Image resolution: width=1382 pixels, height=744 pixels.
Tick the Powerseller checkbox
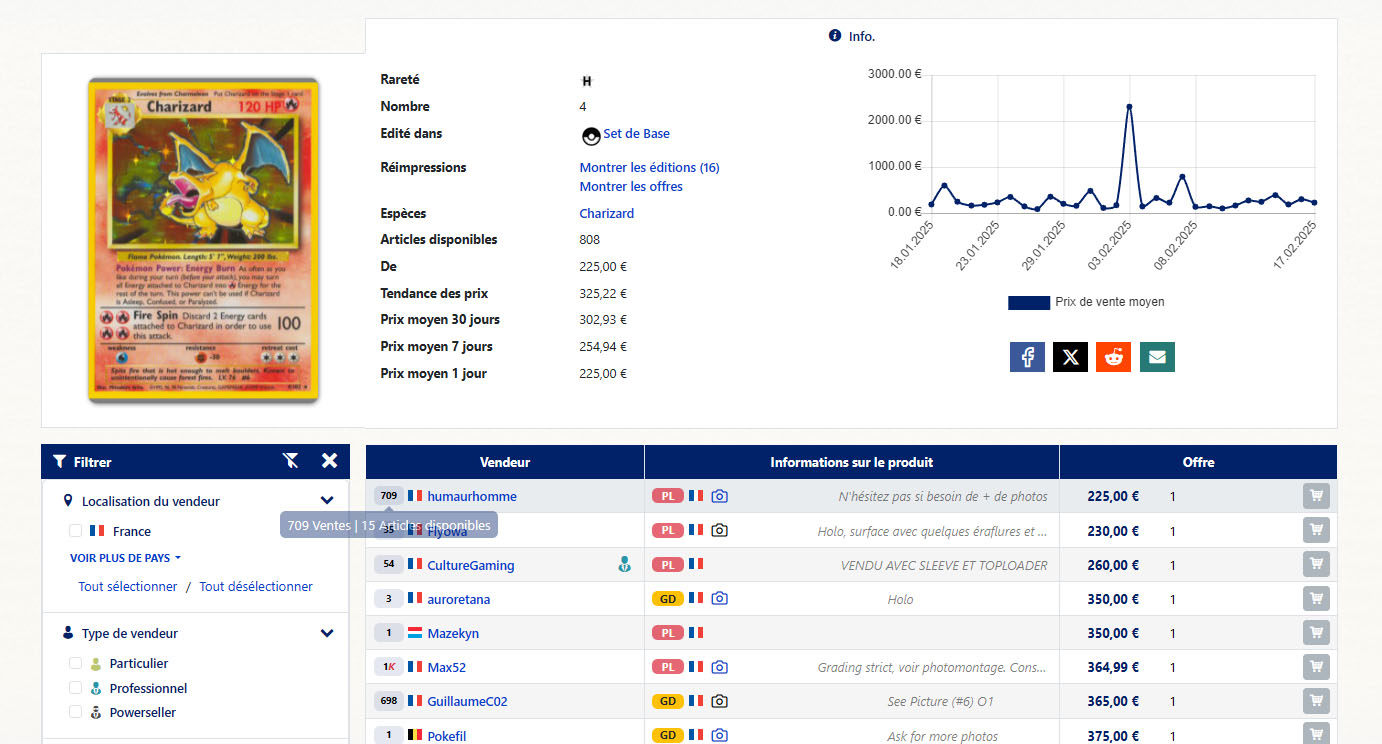(76, 712)
